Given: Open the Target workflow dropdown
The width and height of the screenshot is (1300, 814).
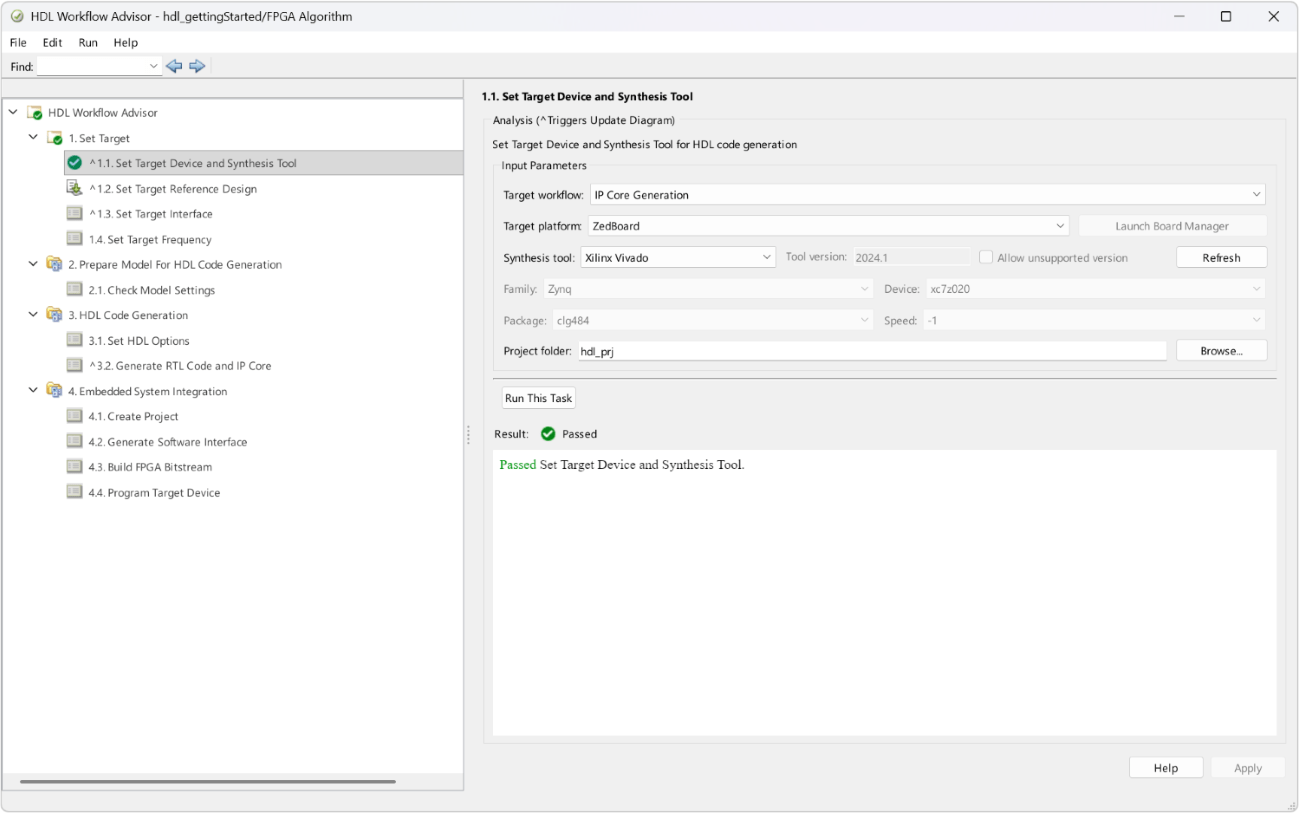Looking at the screenshot, I should pyautogui.click(x=1256, y=195).
